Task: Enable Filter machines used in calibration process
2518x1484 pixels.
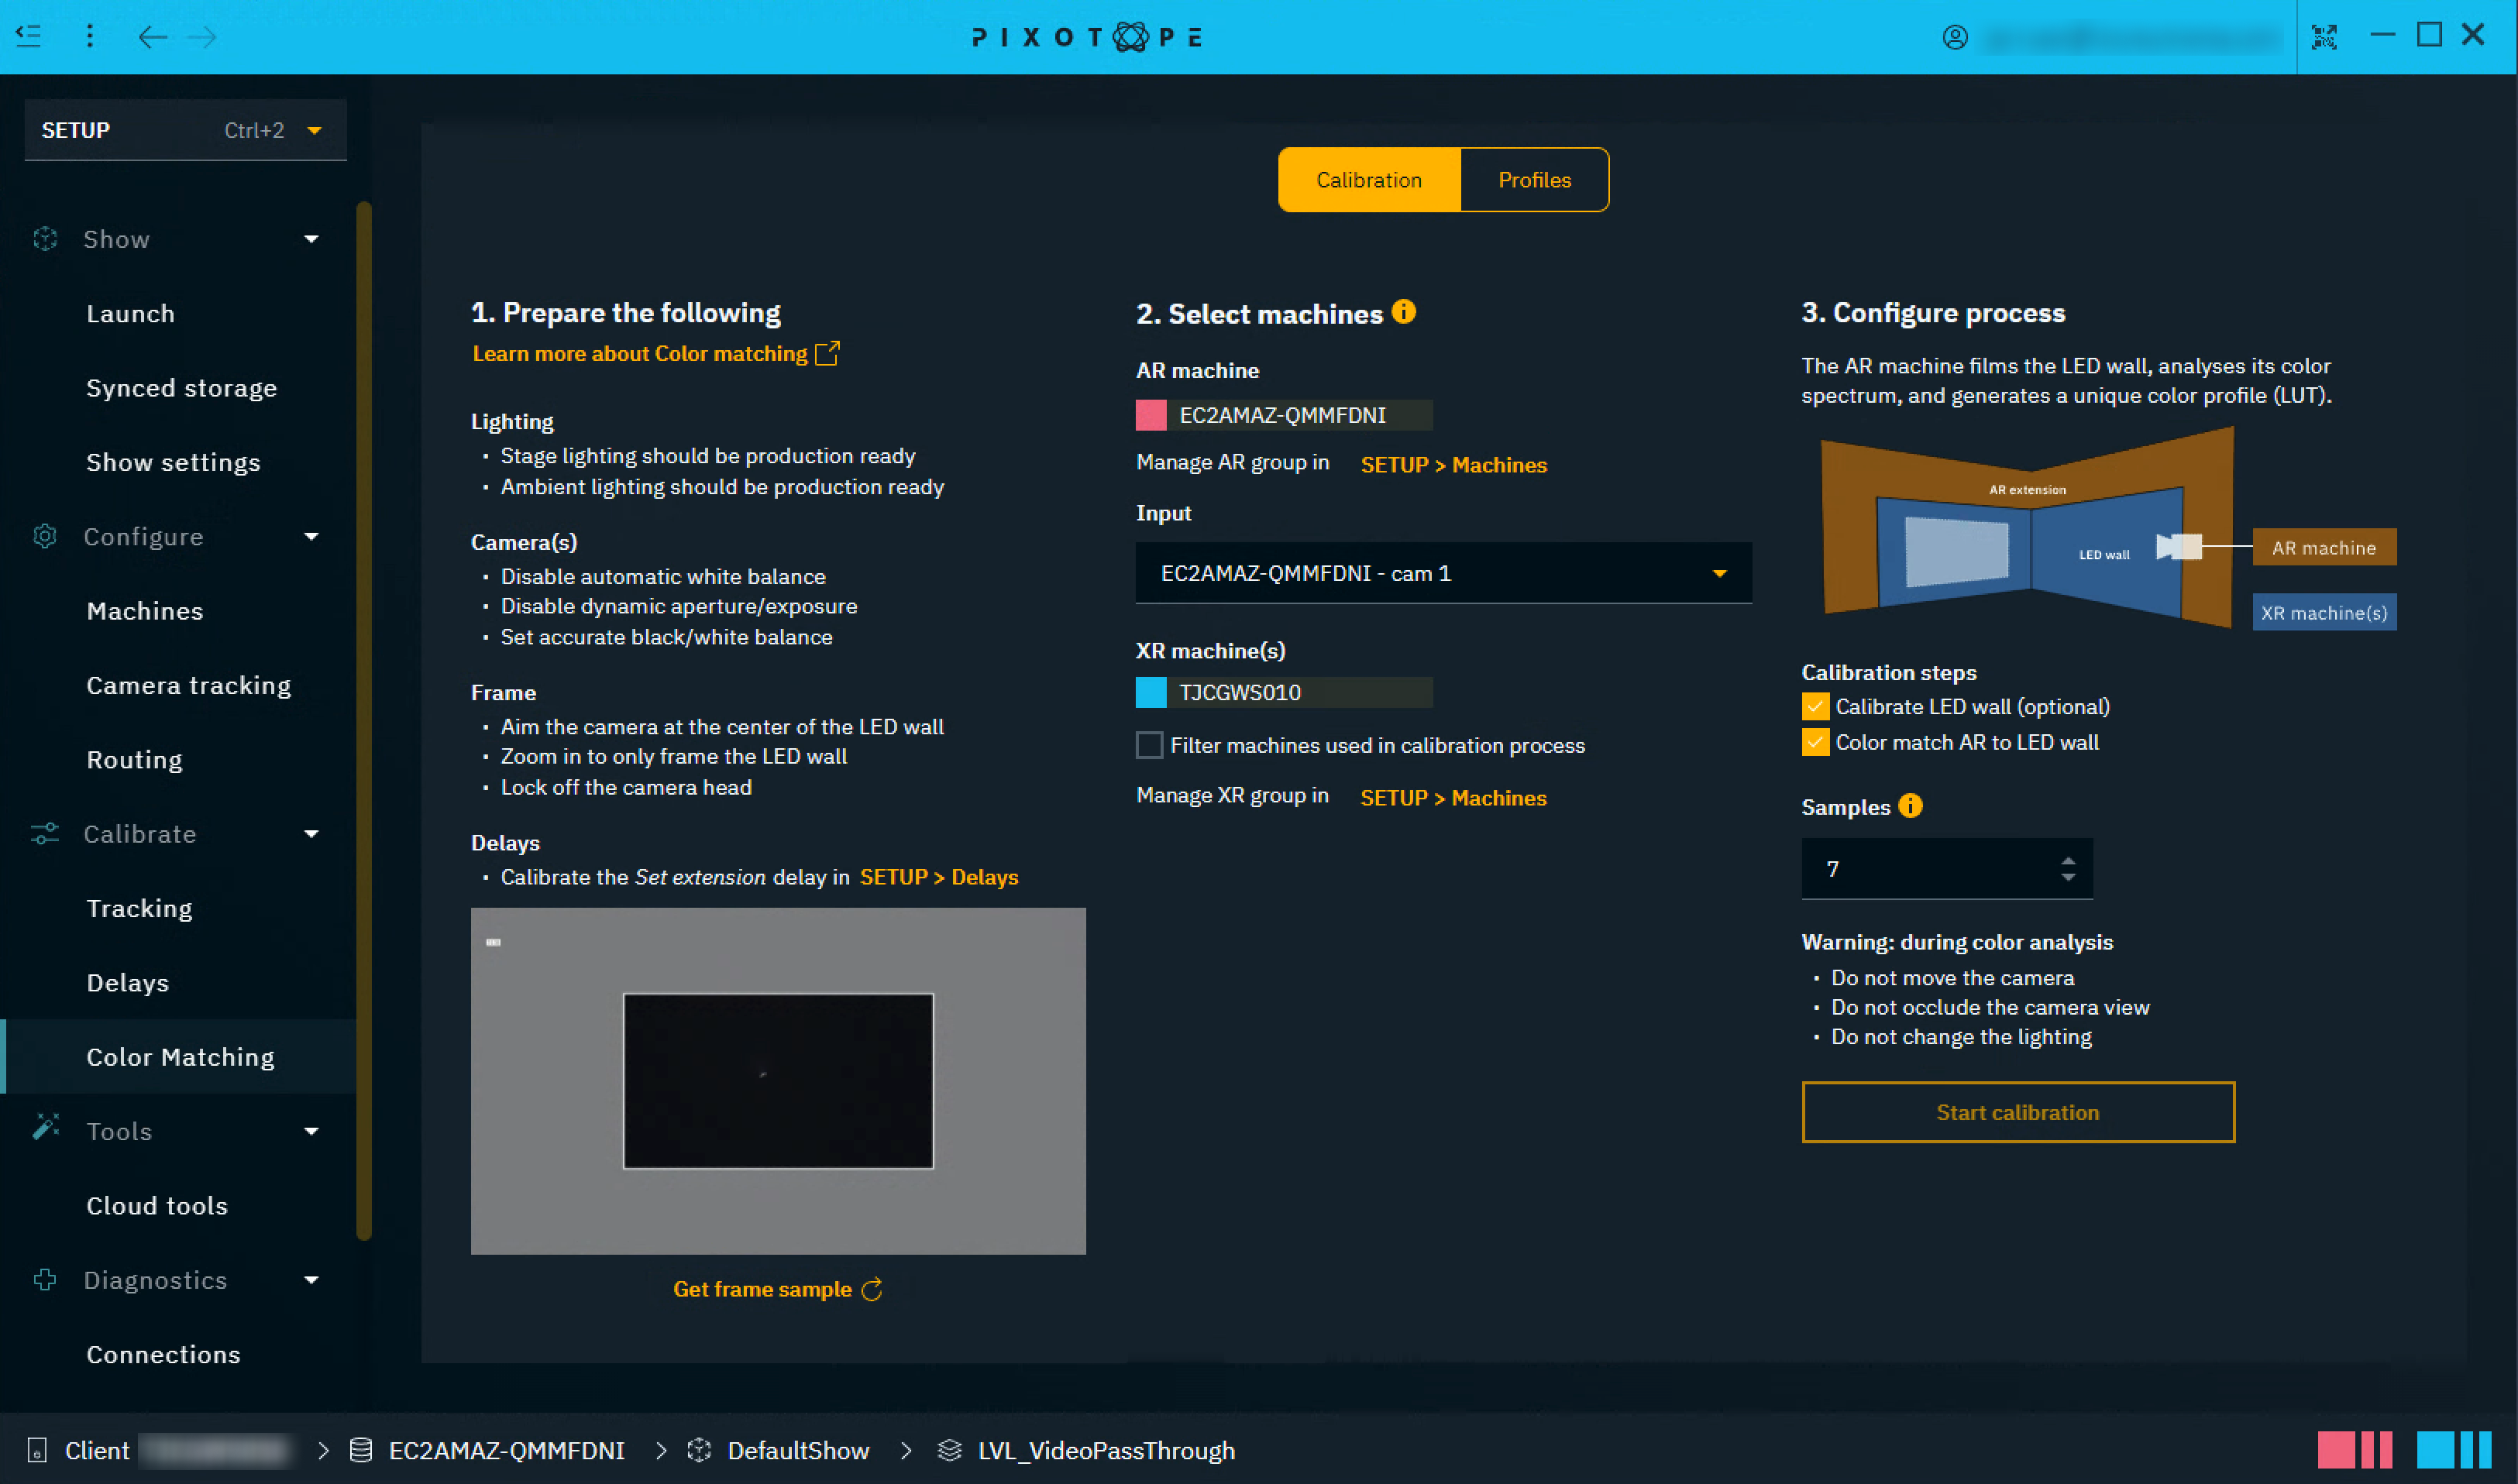Action: coord(1149,745)
